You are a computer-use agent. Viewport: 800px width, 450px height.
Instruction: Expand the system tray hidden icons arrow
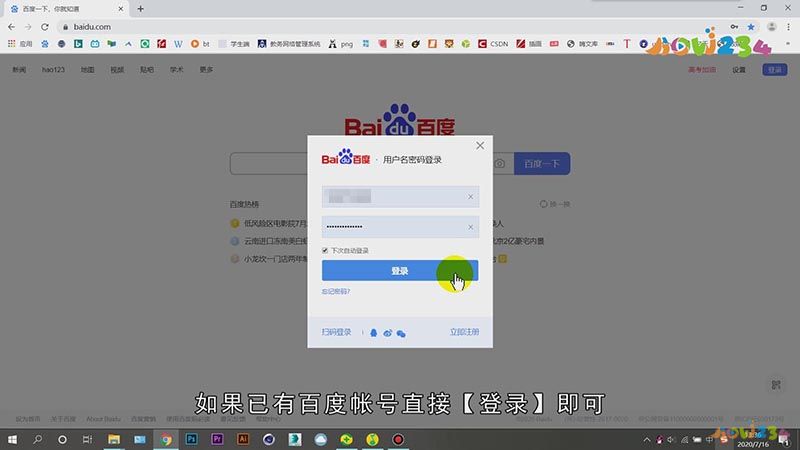coord(646,440)
